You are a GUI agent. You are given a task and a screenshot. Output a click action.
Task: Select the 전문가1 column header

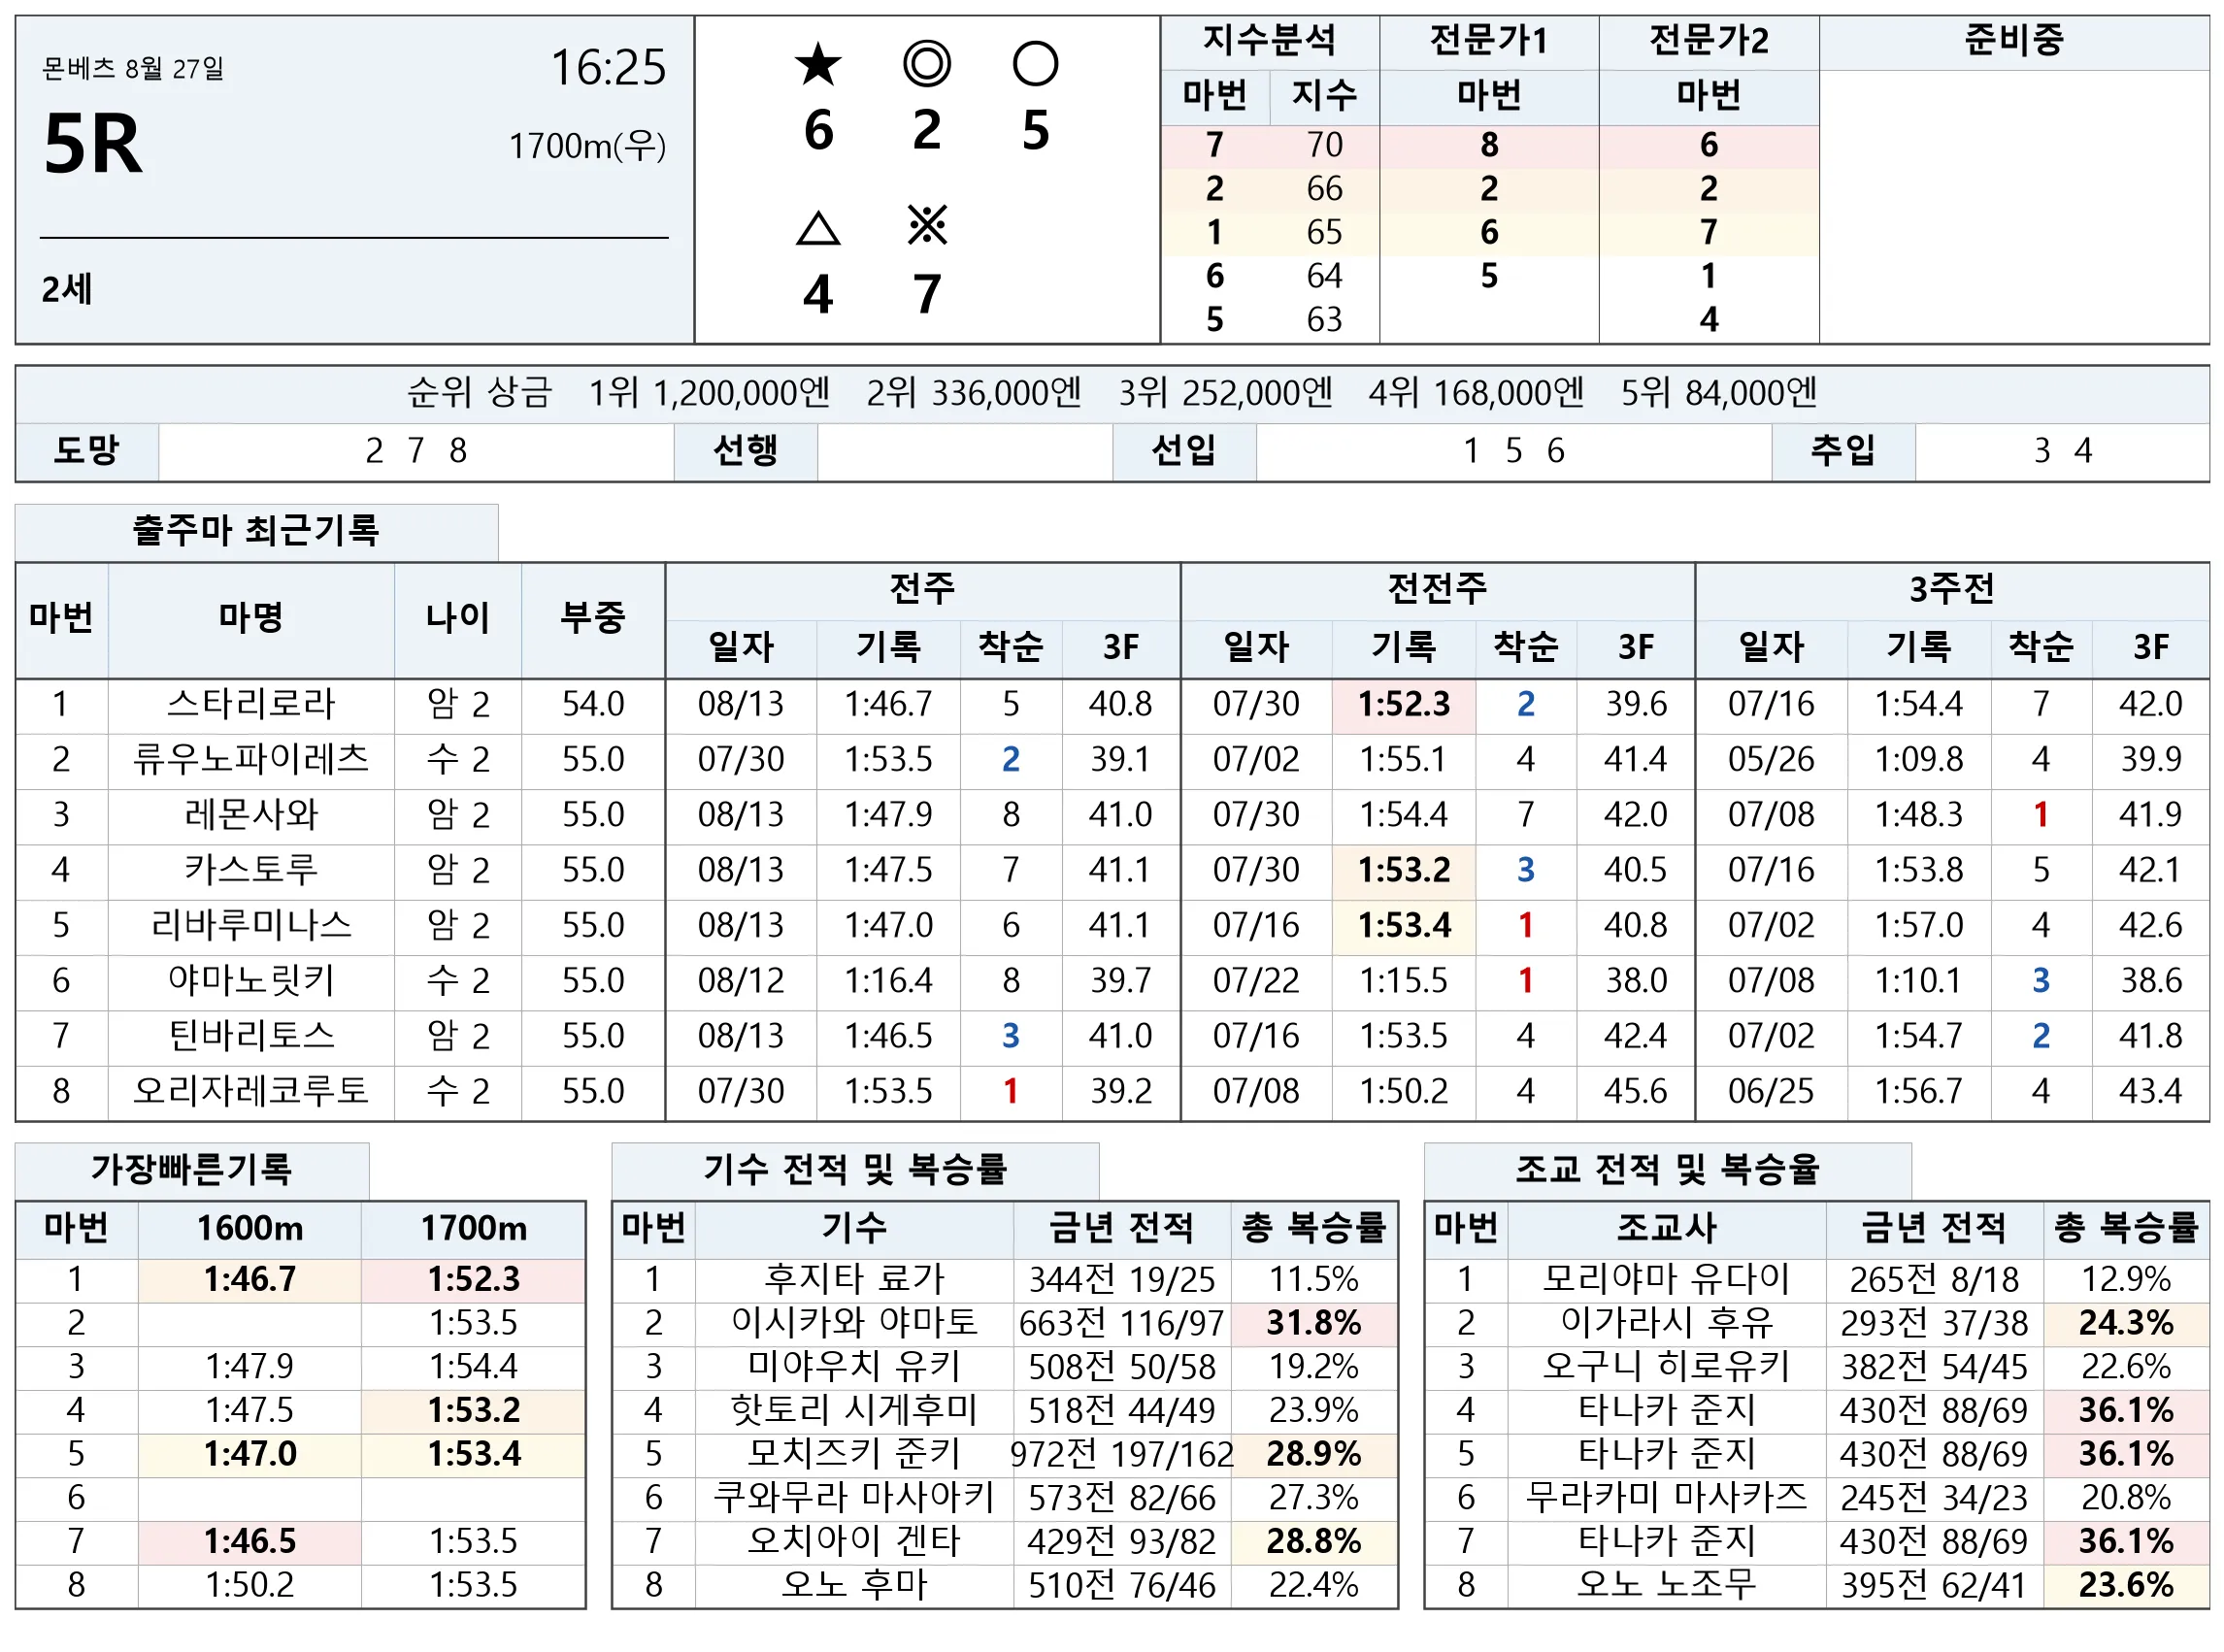(1488, 41)
